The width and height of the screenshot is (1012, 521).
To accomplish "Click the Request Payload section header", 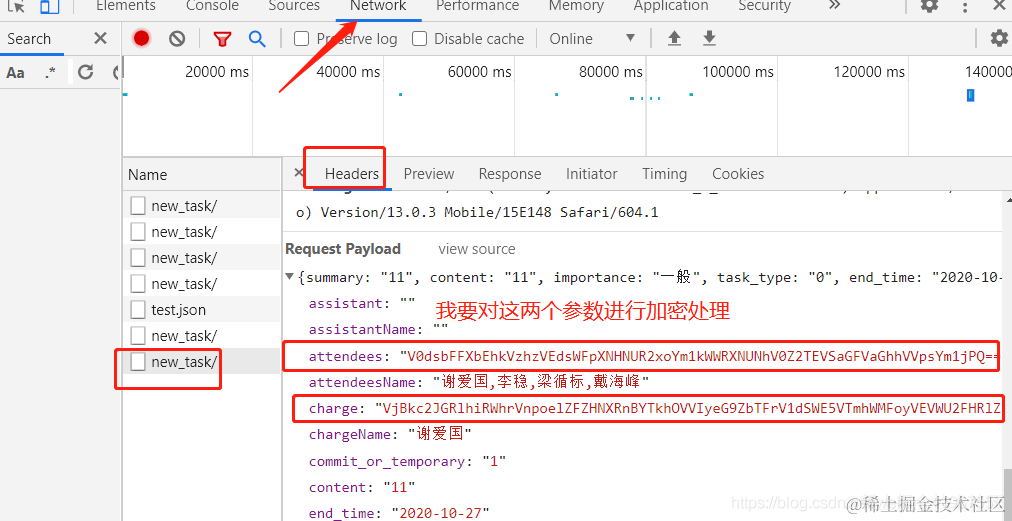I will 343,249.
